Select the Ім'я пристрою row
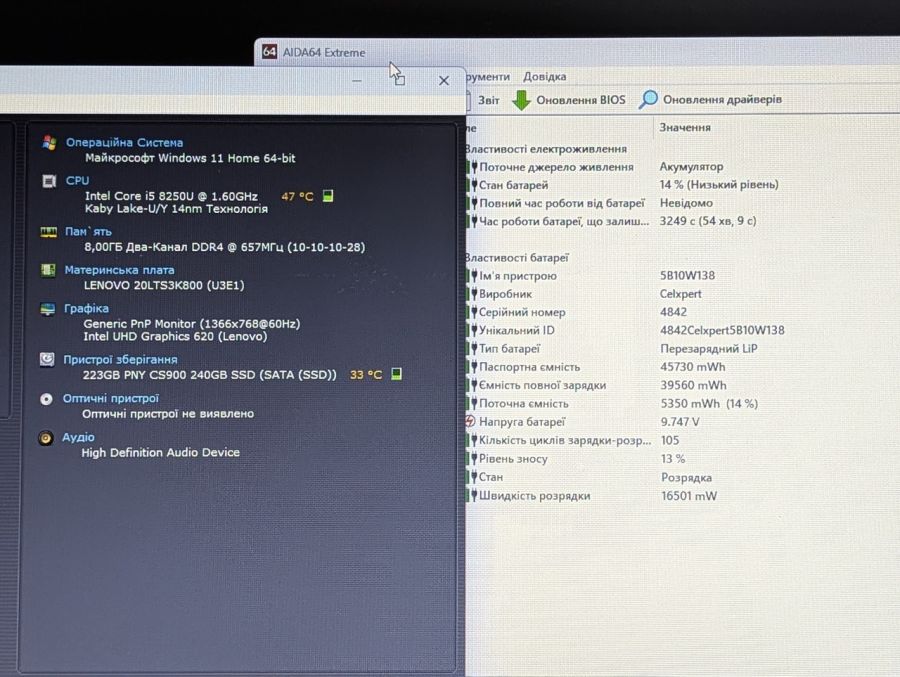 (x=591, y=276)
